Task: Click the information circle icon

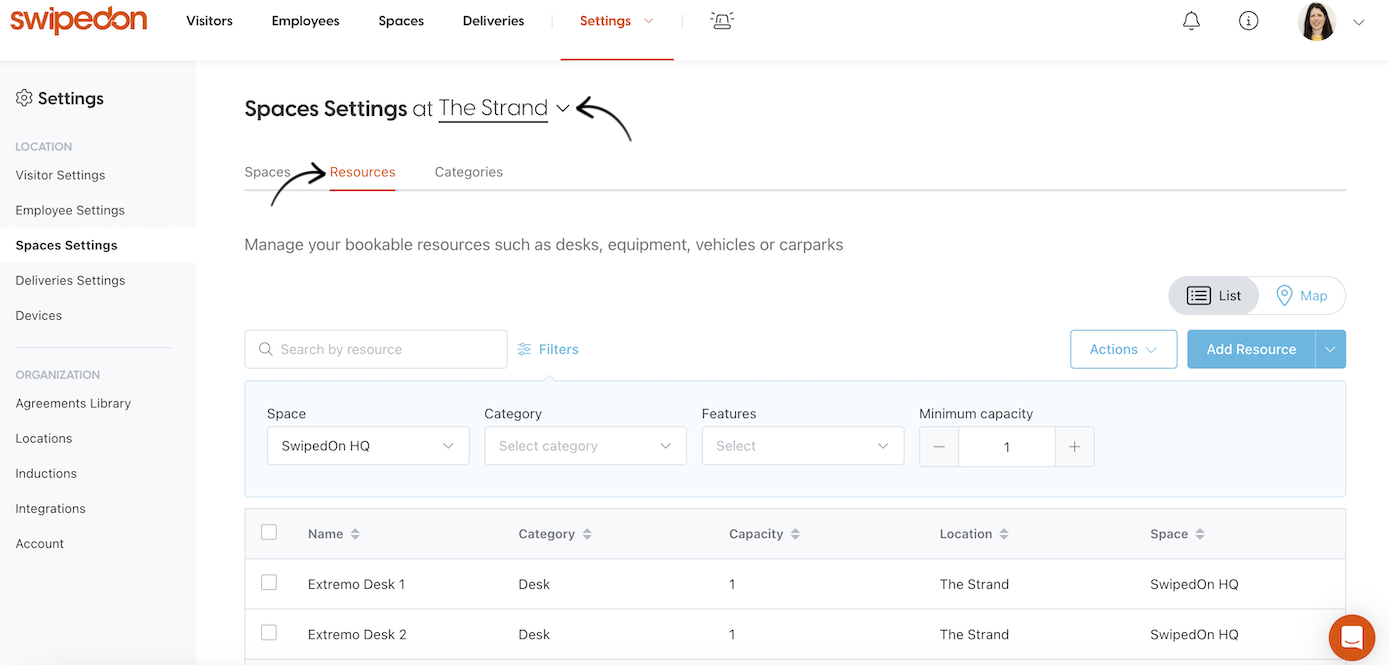Action: [1248, 21]
